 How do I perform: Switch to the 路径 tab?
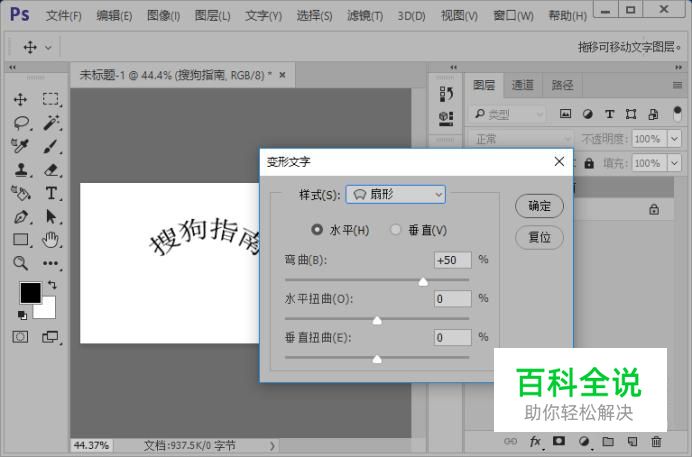point(562,85)
